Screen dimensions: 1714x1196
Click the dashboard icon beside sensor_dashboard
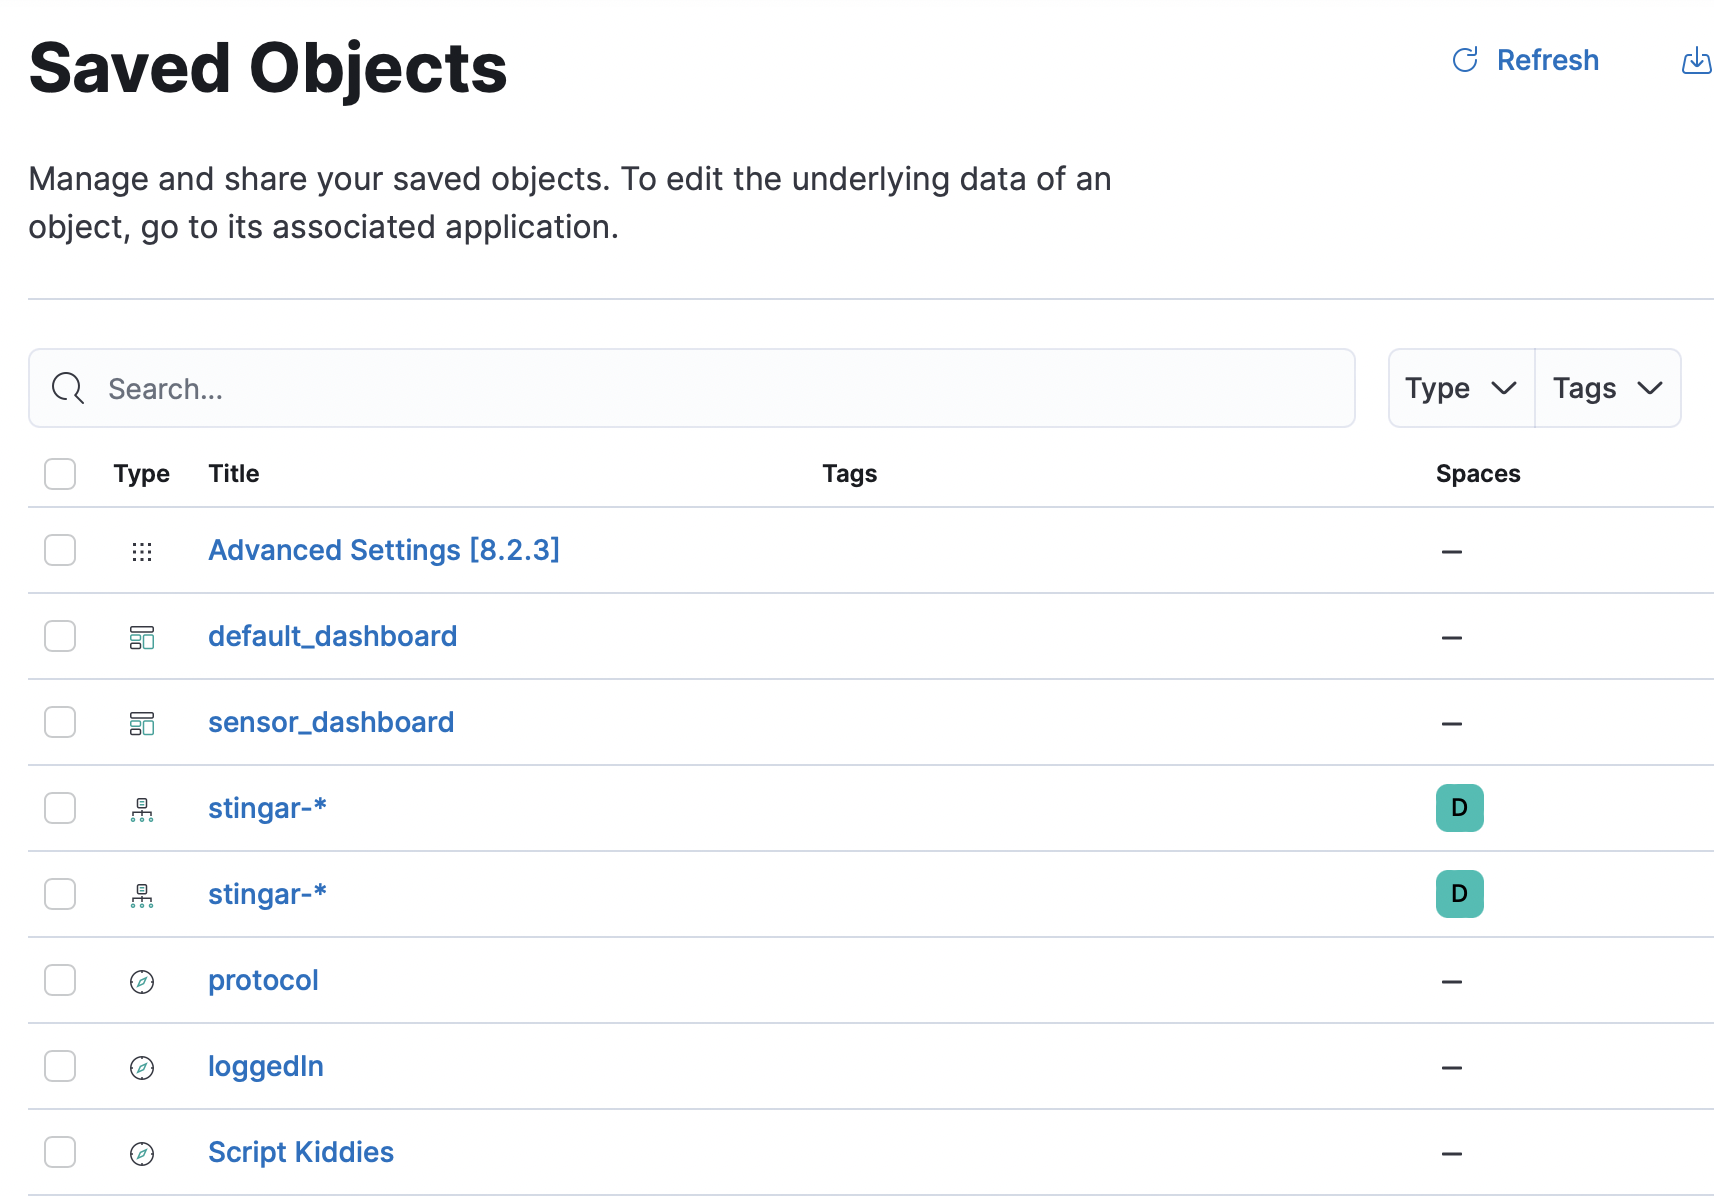click(142, 724)
